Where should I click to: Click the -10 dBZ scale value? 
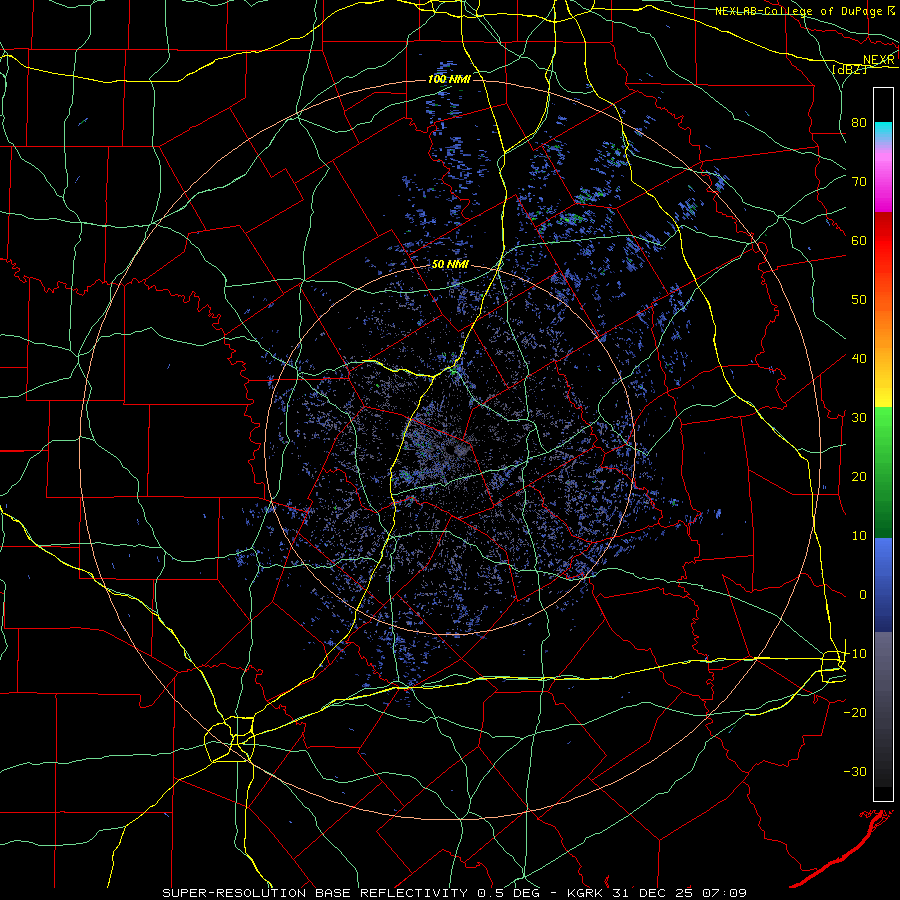click(x=855, y=653)
